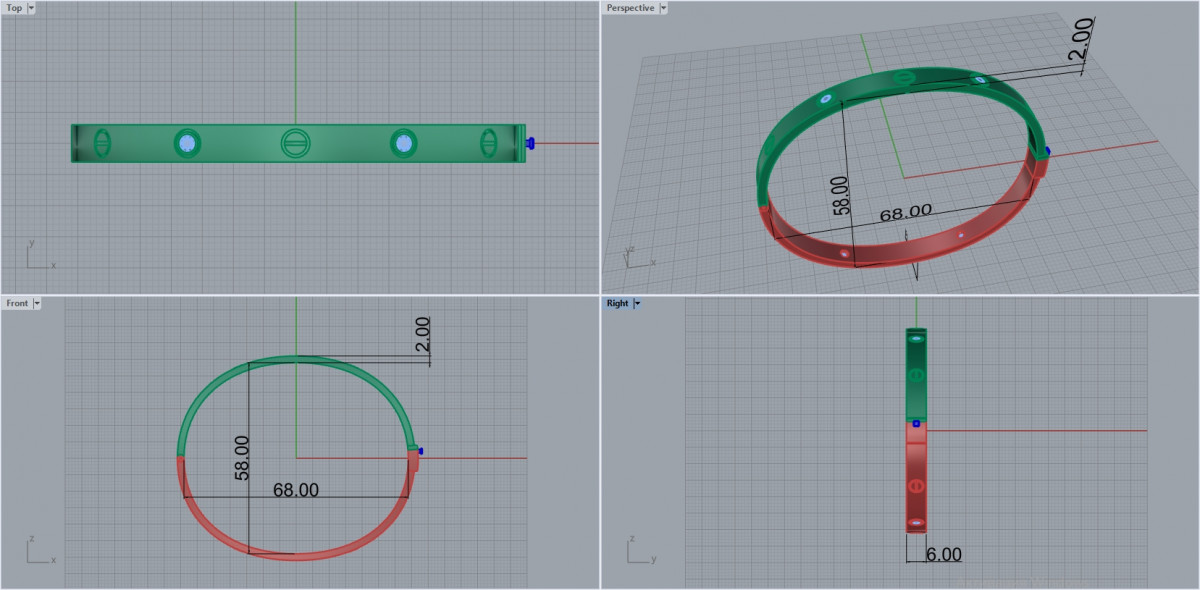Click the 6.00 dimension in Right view
Screen dimensions: 1200x590
coord(944,554)
